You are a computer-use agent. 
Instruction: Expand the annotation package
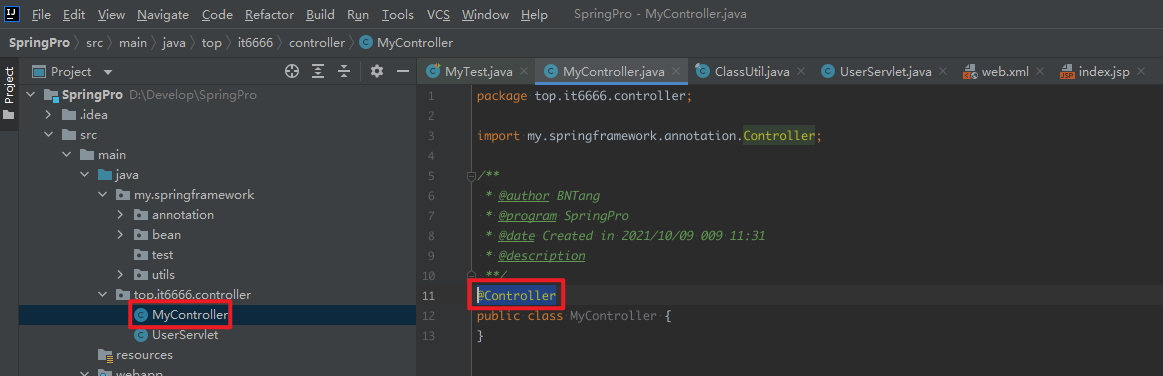pyautogui.click(x=119, y=215)
